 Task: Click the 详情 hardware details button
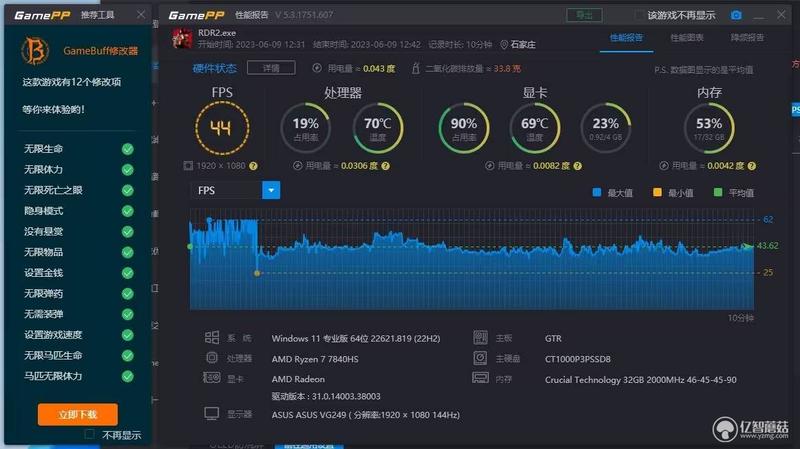coord(271,68)
